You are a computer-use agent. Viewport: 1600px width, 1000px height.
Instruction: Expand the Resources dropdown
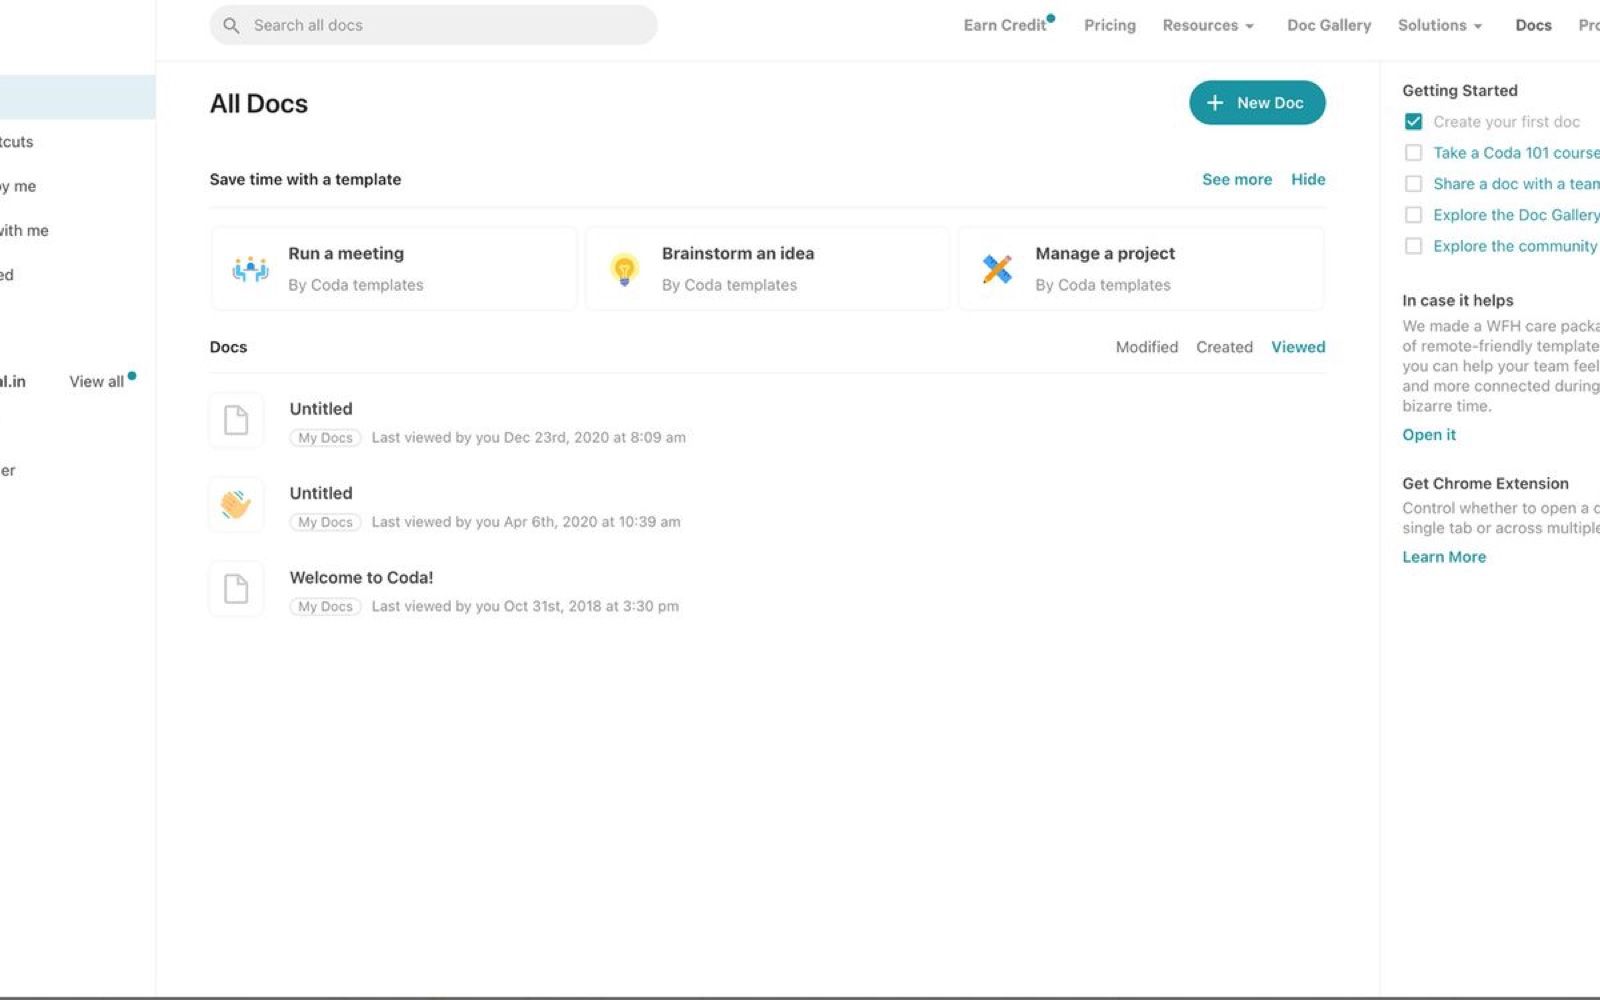point(1208,25)
